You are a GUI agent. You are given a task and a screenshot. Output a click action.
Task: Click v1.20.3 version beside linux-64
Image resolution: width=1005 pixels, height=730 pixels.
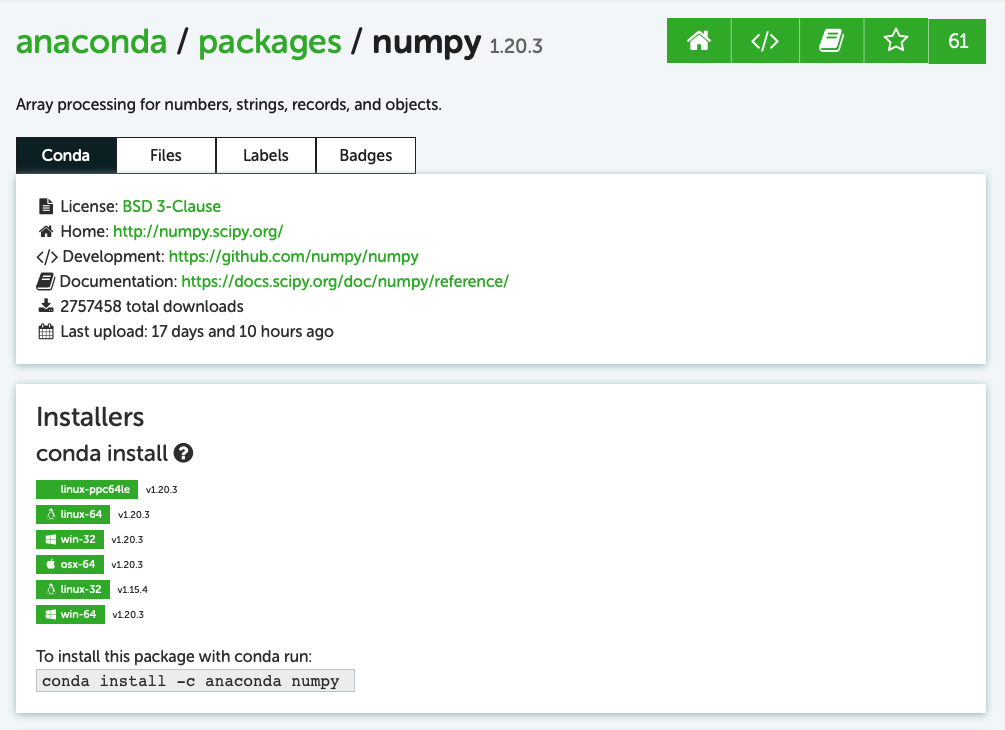(134, 515)
